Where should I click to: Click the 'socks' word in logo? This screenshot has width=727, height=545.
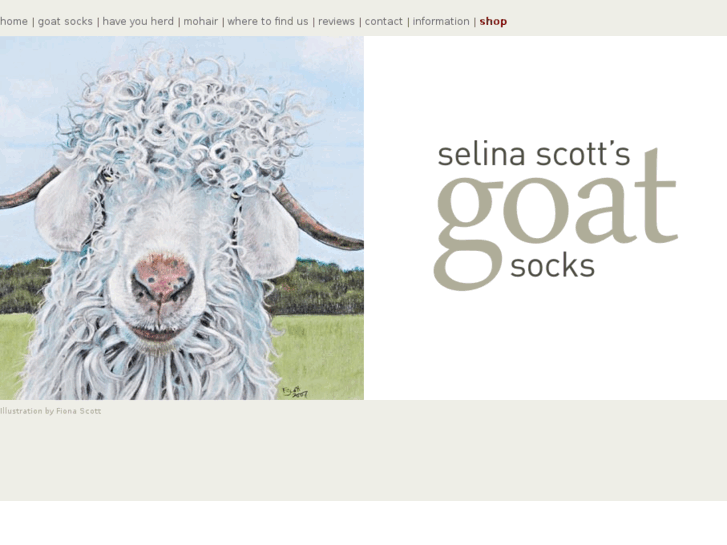(x=552, y=266)
